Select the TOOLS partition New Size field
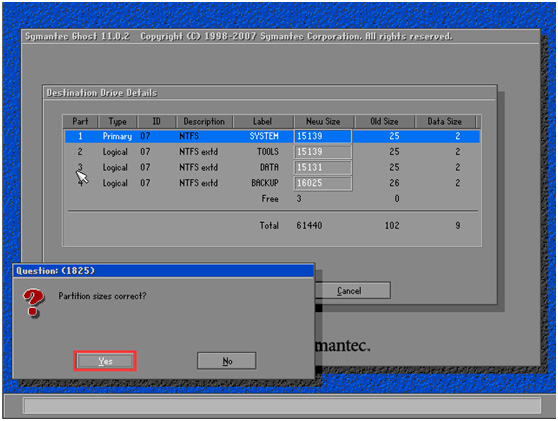558x421 pixels. click(323, 152)
